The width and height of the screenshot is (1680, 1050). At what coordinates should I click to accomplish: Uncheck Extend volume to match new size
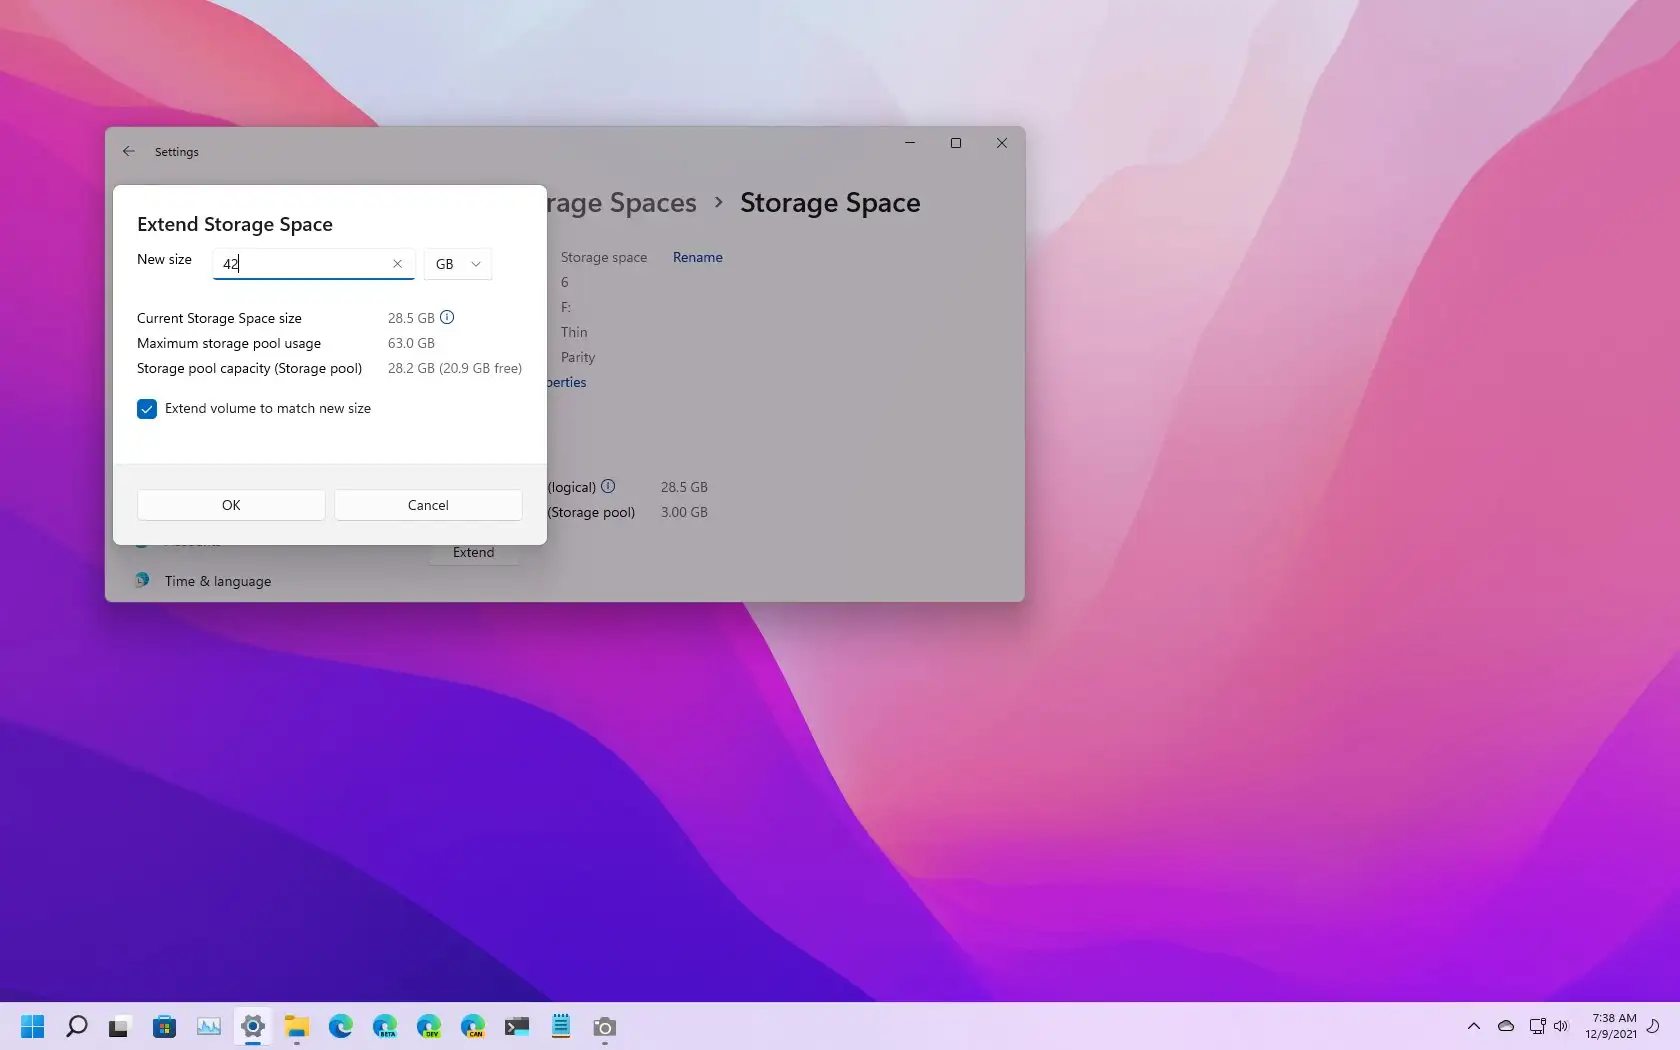click(x=147, y=409)
